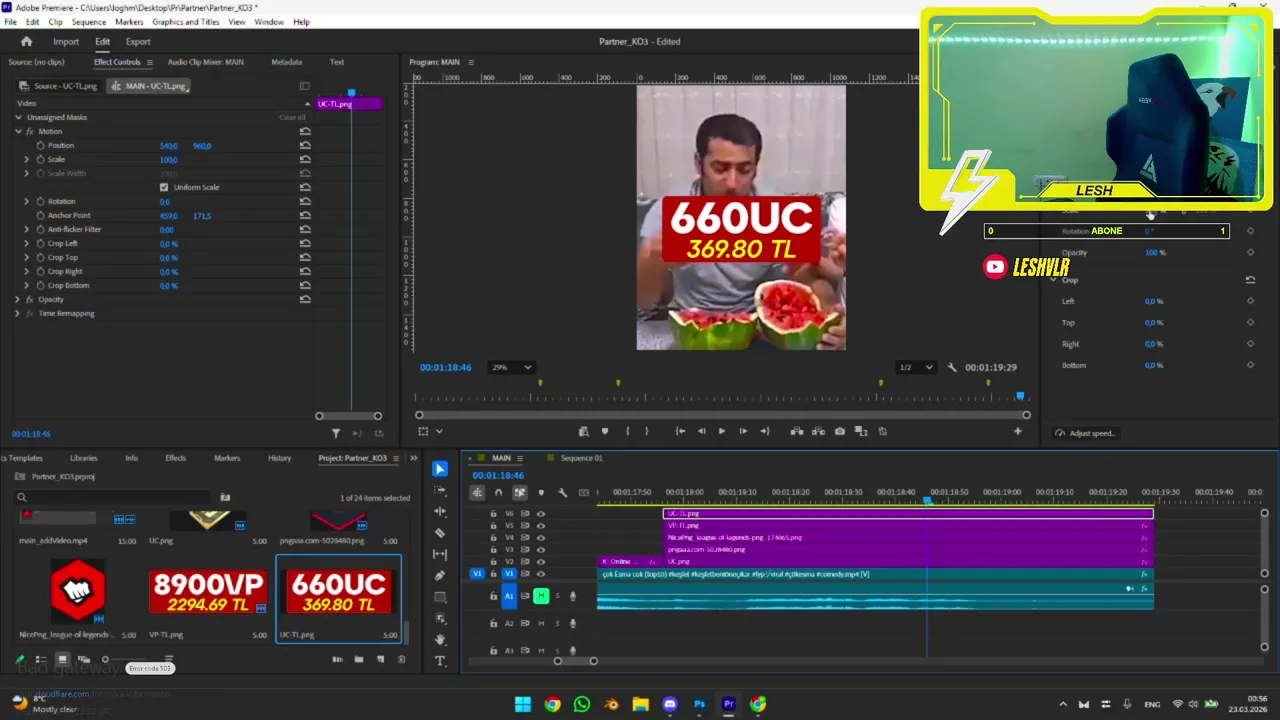Toggle visibility eye of track V3
The width and height of the screenshot is (1280, 720).
(541, 549)
